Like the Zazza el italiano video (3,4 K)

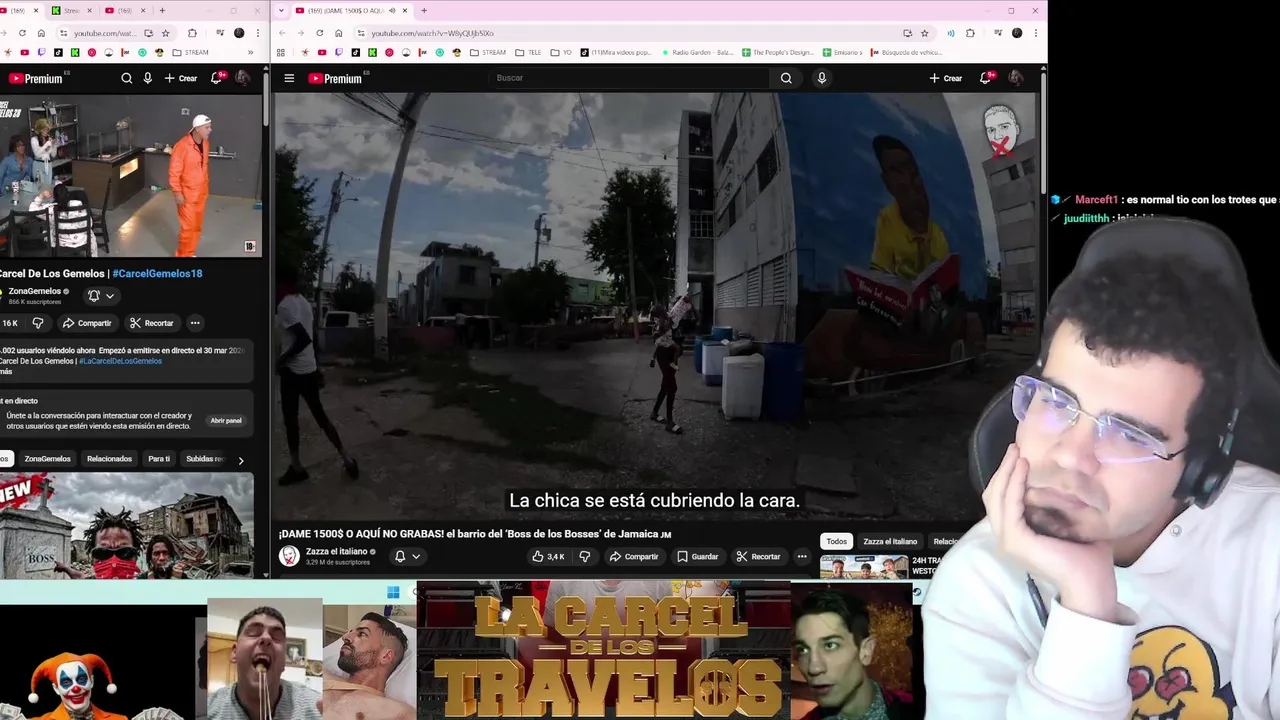[548, 556]
